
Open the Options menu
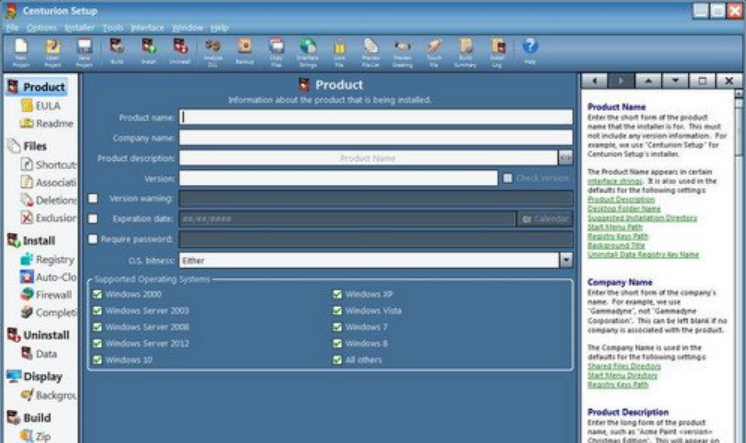41,28
